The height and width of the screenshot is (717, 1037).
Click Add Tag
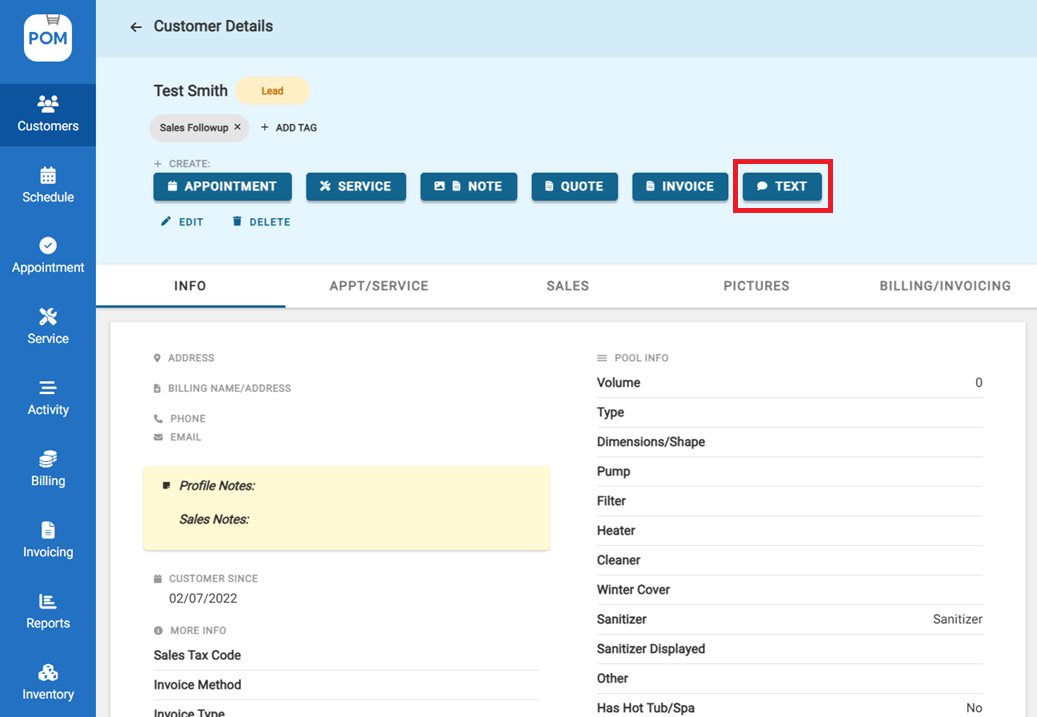tap(289, 128)
